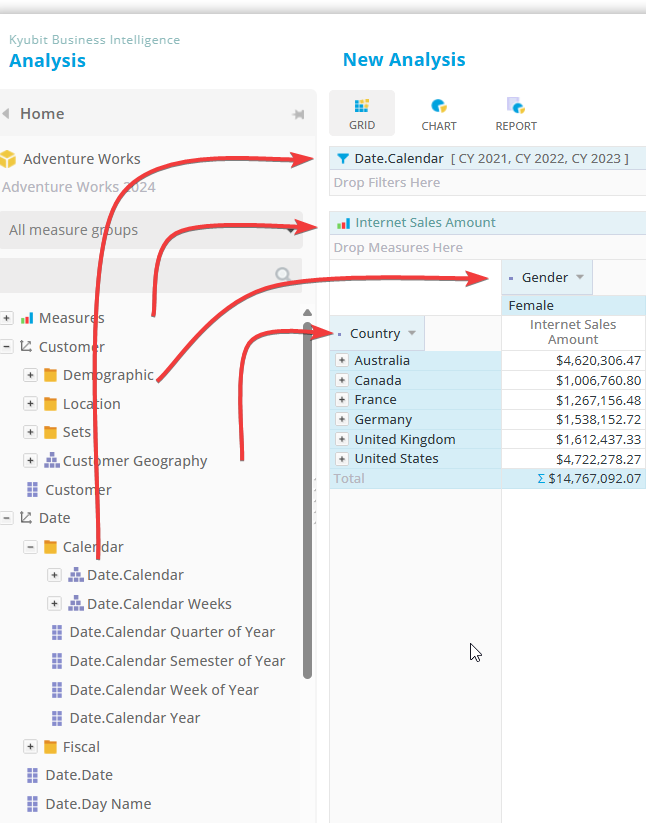The image size is (646, 823).
Task: Click the Sets folder icon
Action: coord(50,432)
